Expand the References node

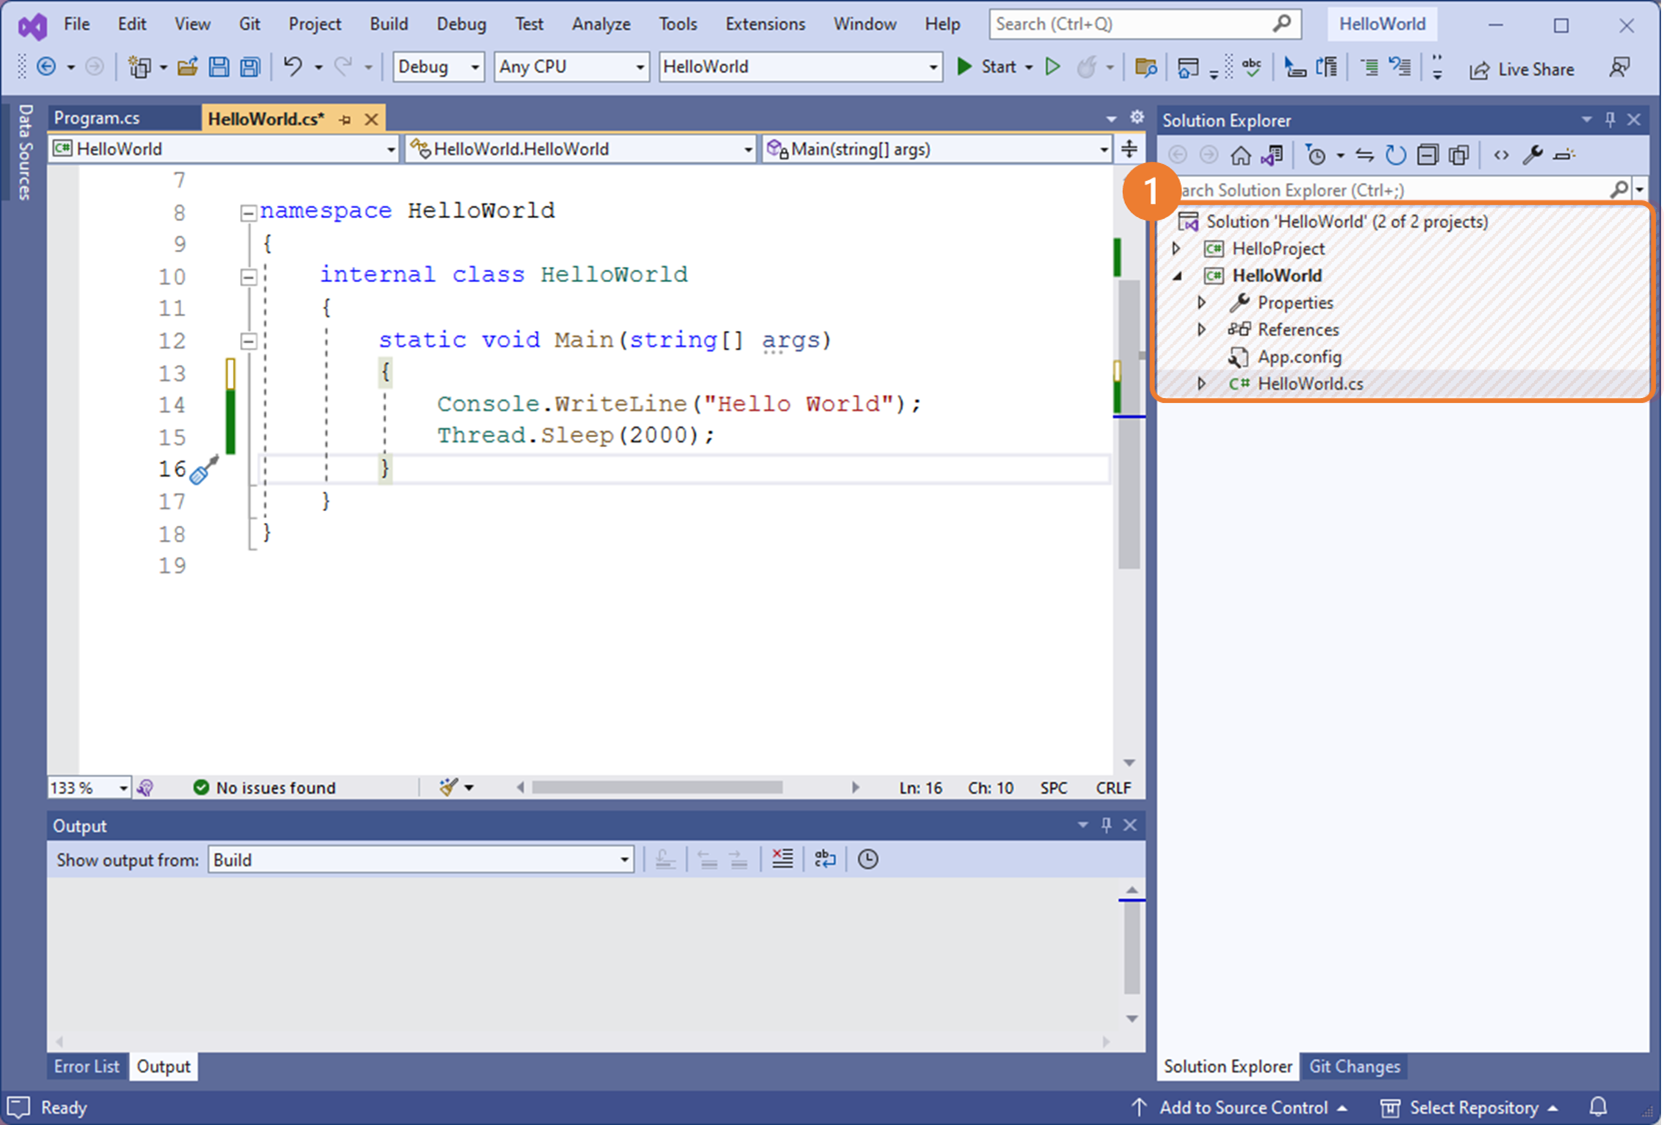tap(1202, 329)
